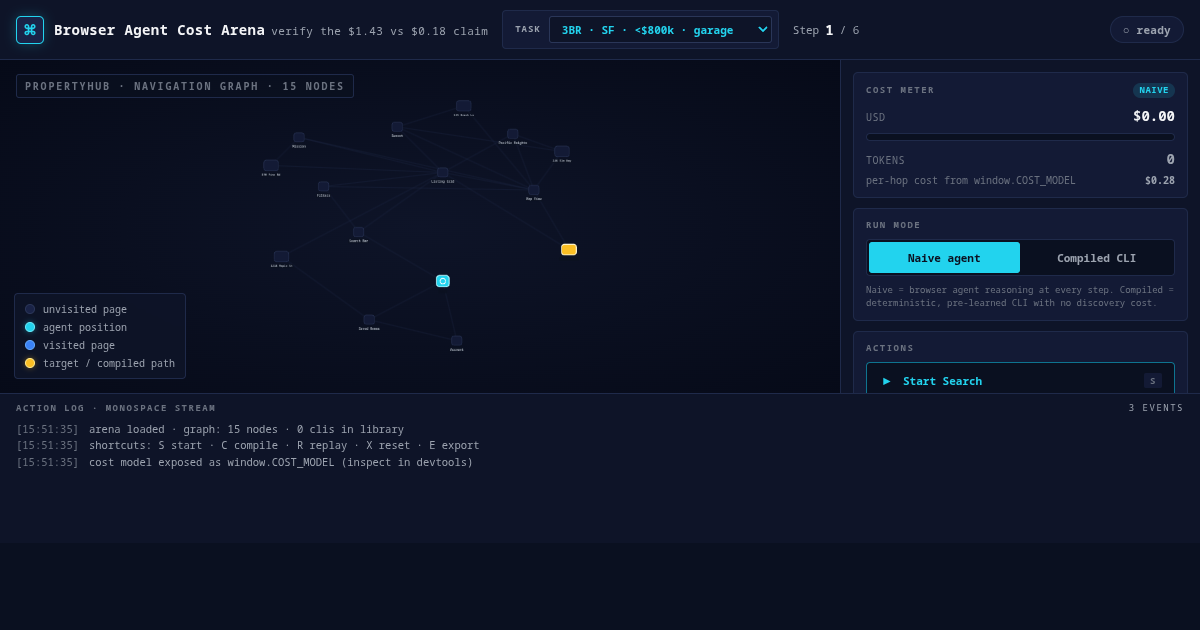The width and height of the screenshot is (1200, 630).
Task: Click the 'shortcuts' log entry
Action: [x=284, y=445]
